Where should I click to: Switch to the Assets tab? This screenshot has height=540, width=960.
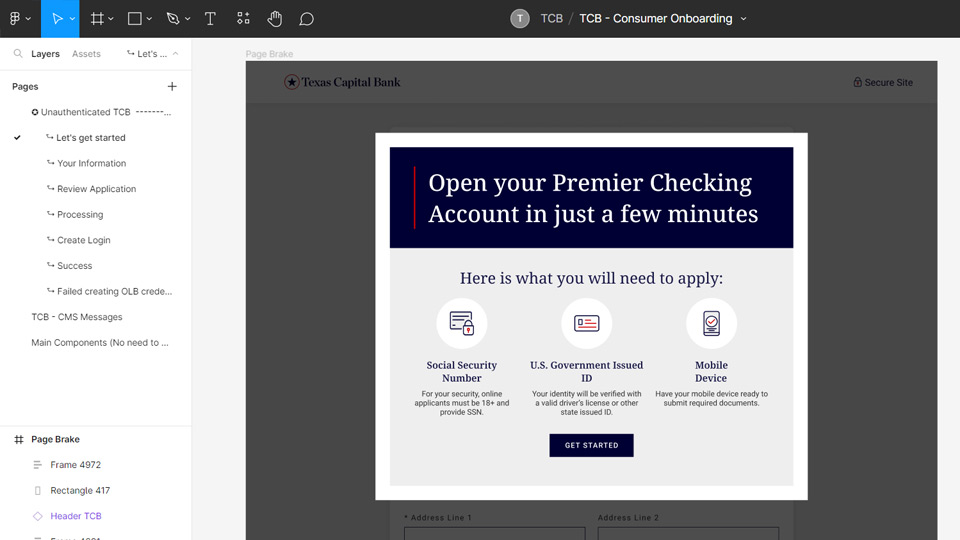[x=86, y=54]
